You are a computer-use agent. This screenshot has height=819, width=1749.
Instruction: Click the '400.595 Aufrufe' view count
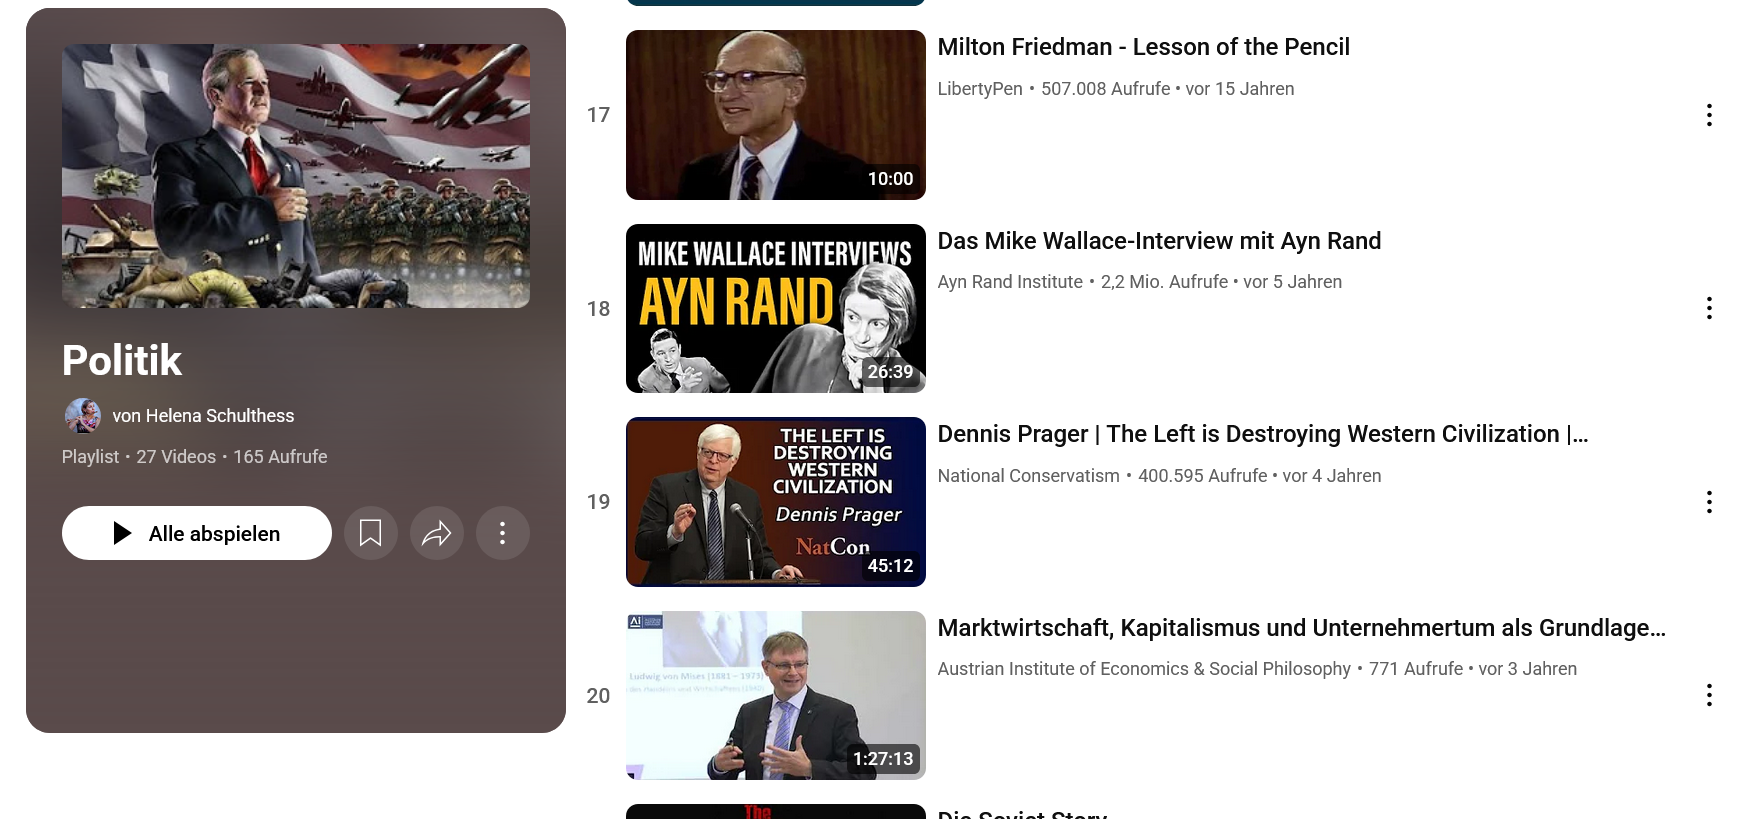[1202, 476]
